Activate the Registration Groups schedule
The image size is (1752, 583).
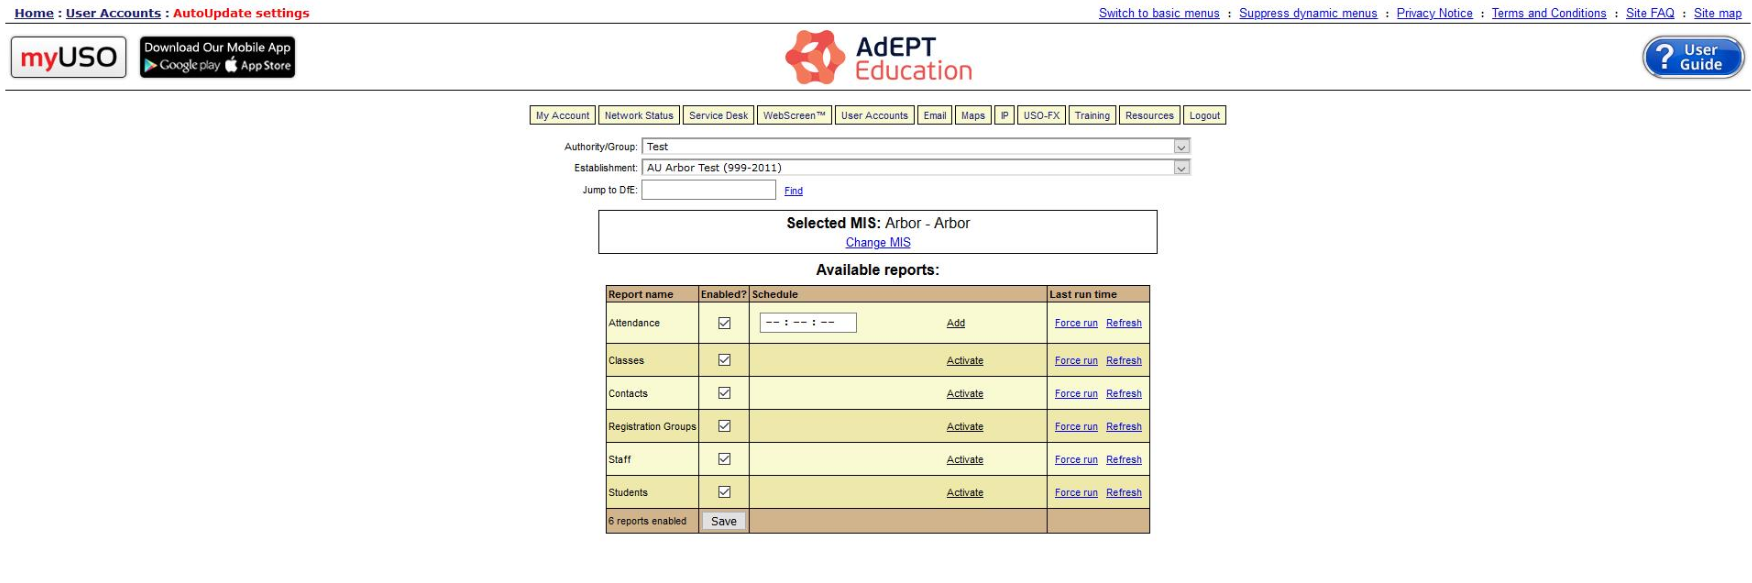(965, 427)
